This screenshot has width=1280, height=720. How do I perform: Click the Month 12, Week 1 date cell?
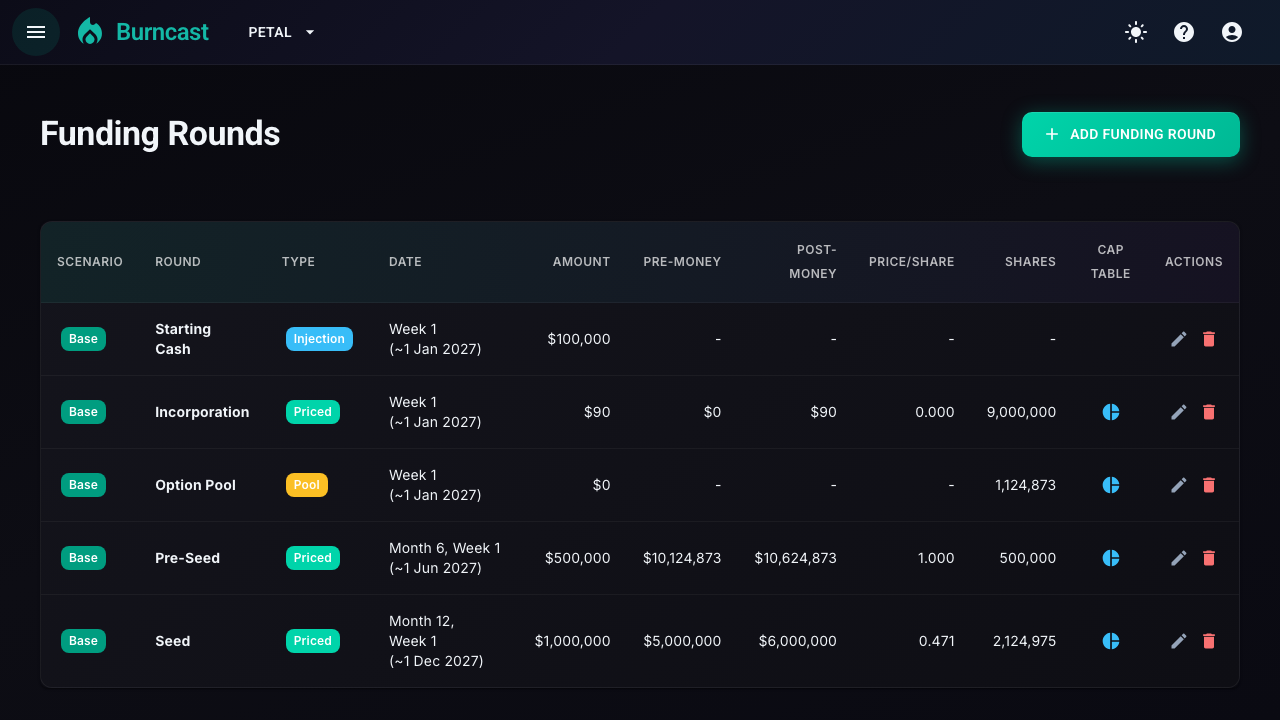pos(436,641)
